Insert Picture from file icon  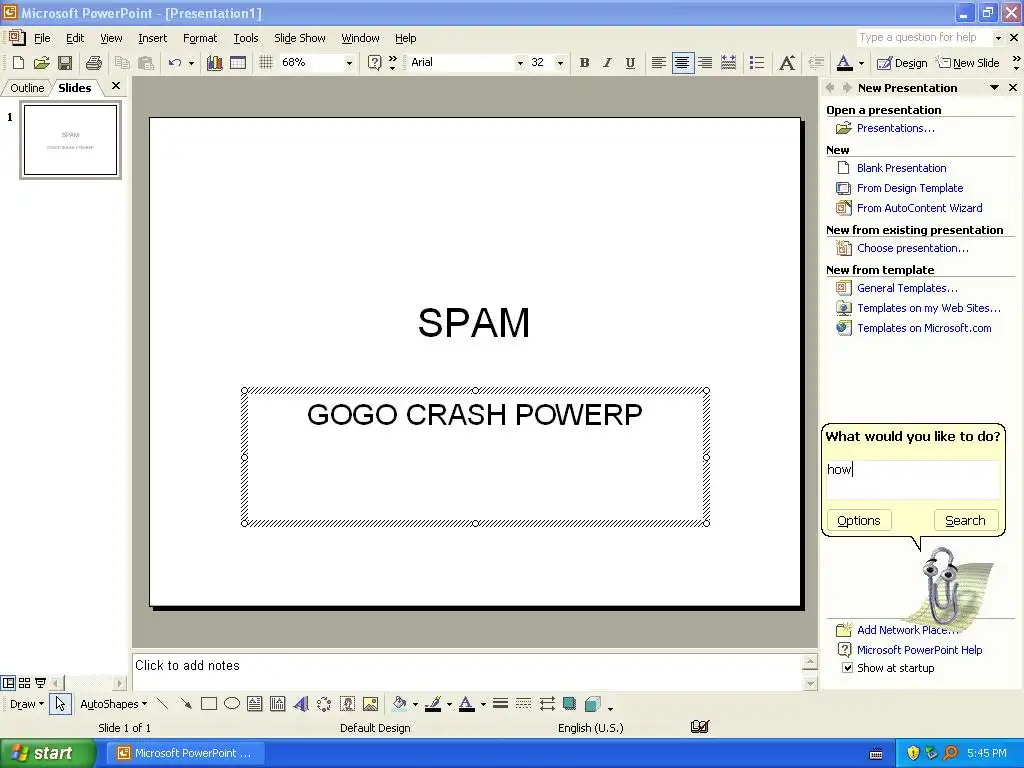(x=370, y=704)
